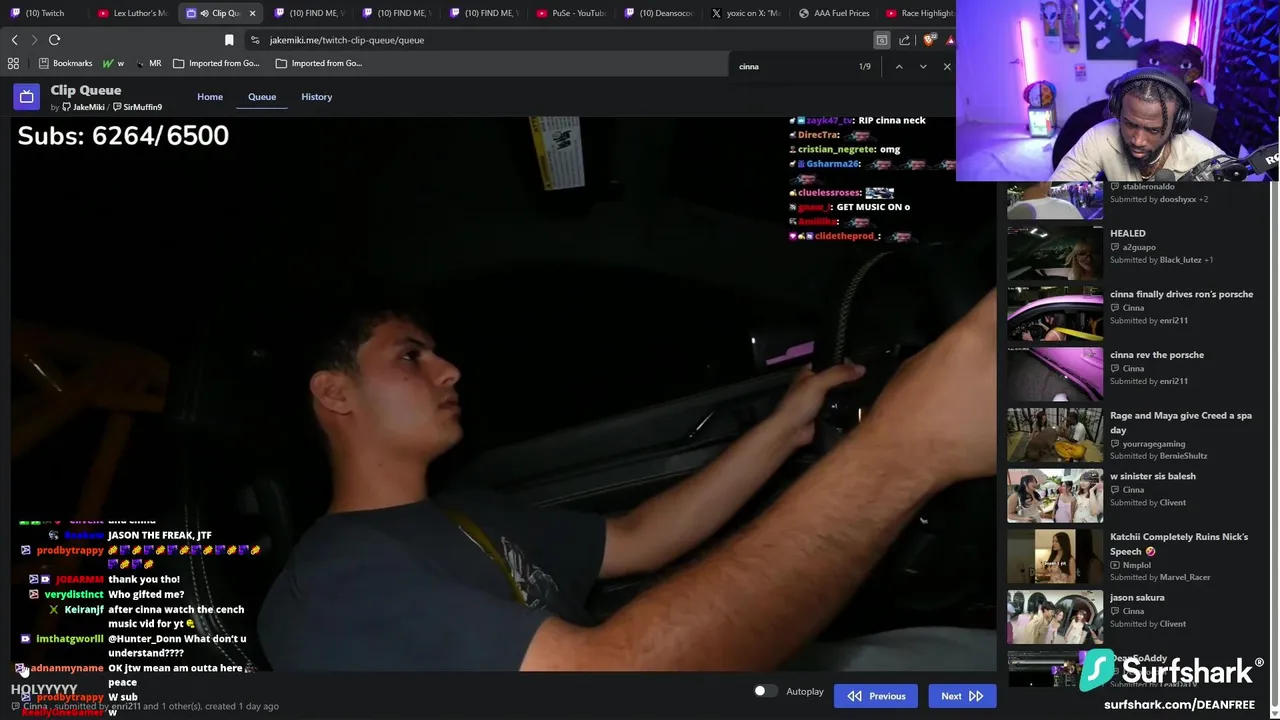This screenshot has height=720, width=1280.
Task: Click 'Submitted by Black_lutez +1' text
Action: pos(1162,260)
